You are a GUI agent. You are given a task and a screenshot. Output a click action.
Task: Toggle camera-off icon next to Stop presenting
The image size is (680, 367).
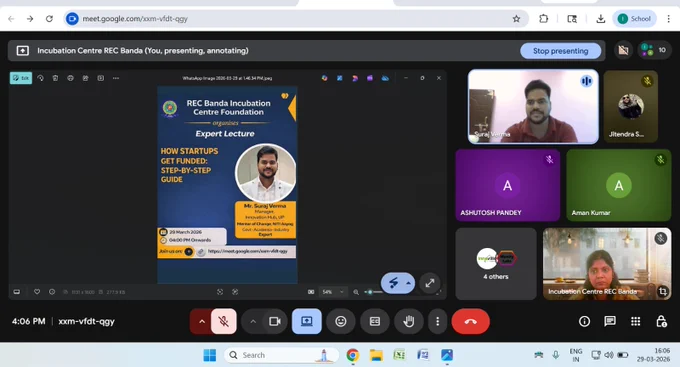(x=623, y=50)
